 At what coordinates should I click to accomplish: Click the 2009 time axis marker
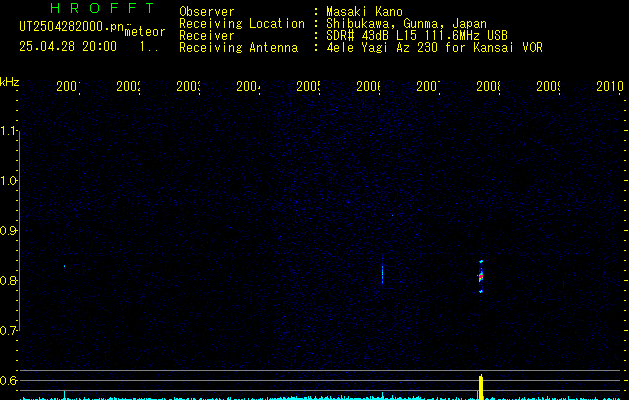[x=548, y=86]
